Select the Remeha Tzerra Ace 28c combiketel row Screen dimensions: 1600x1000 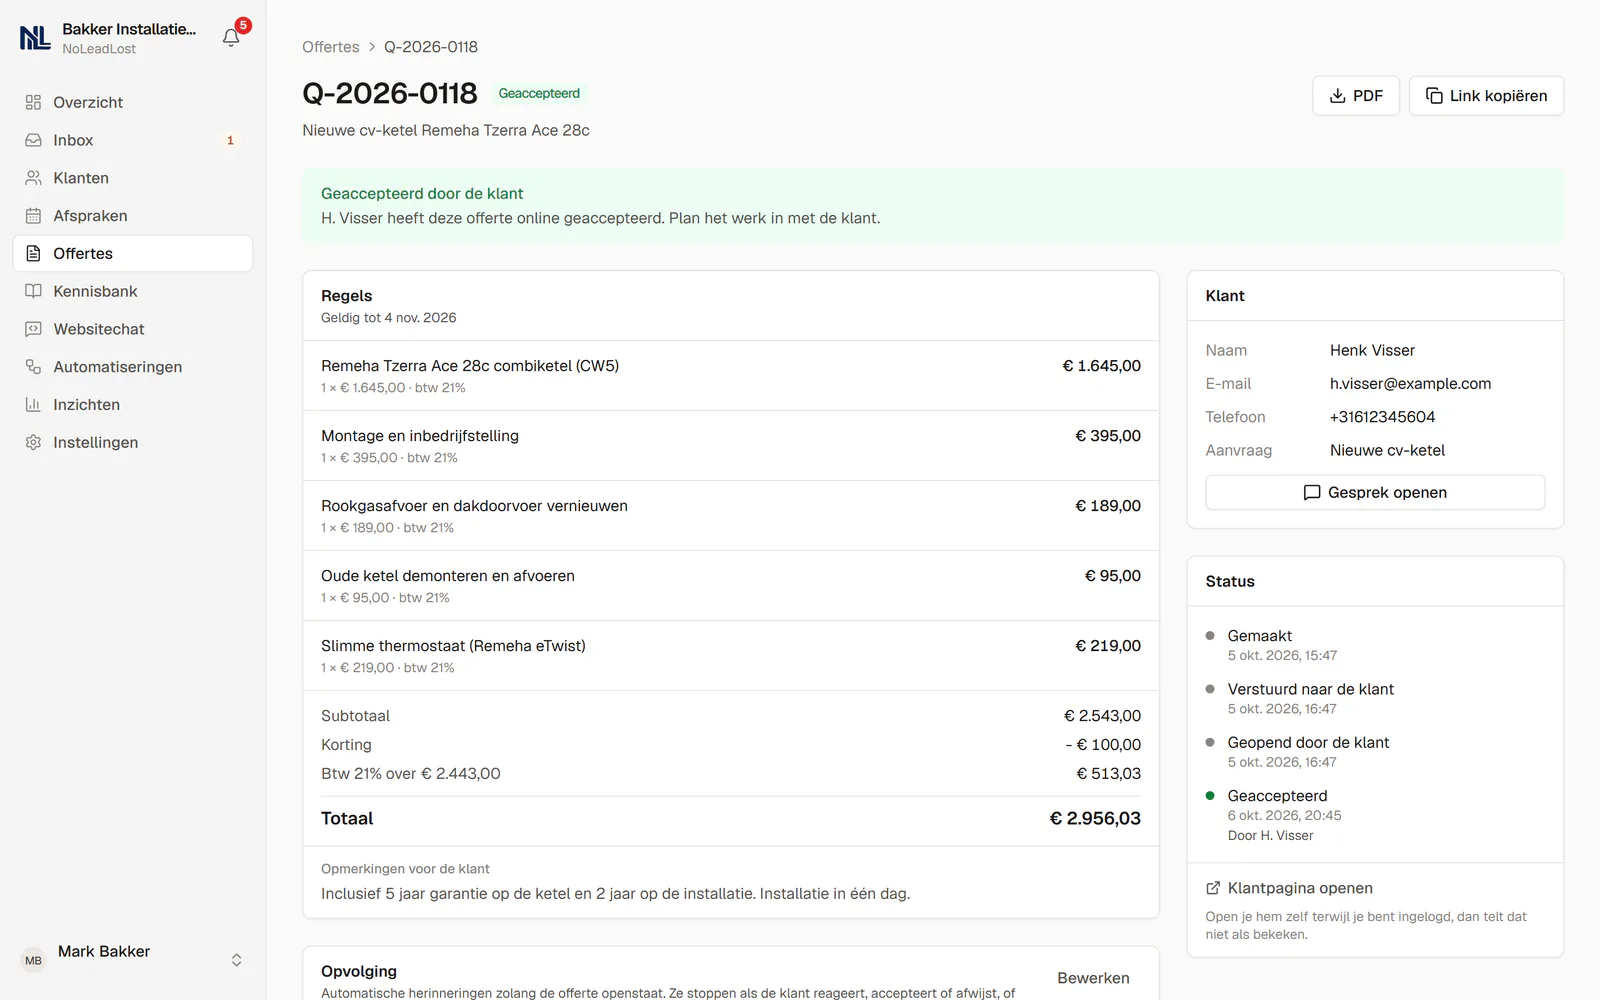[x=731, y=376]
